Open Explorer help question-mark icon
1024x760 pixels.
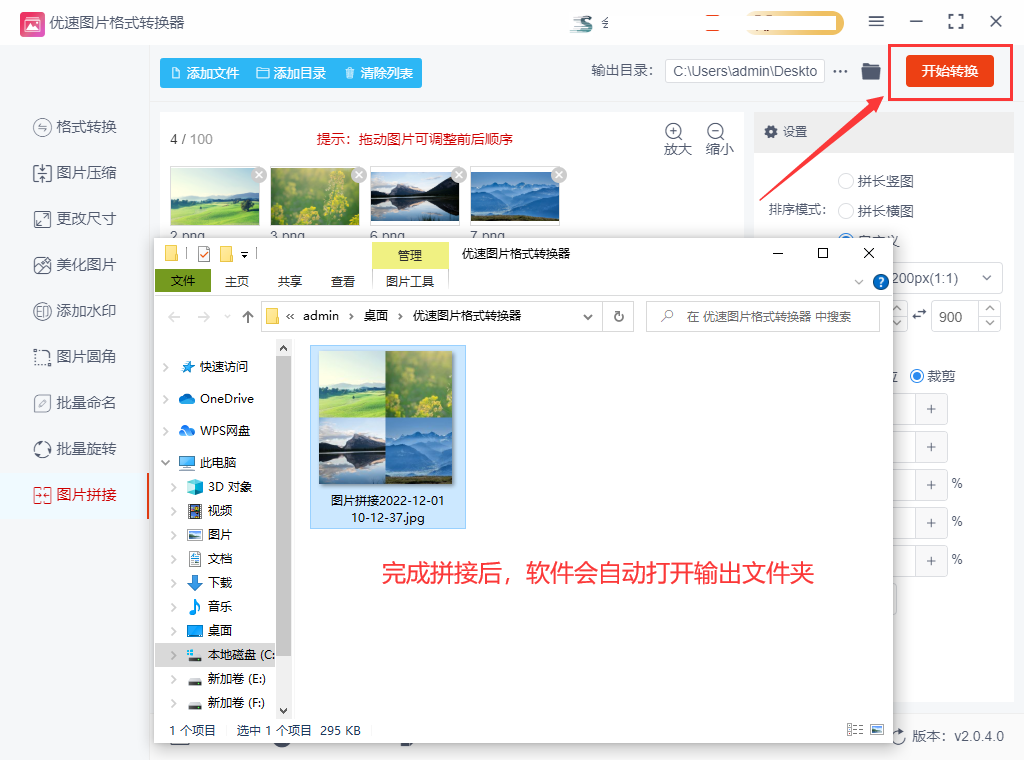coord(880,282)
